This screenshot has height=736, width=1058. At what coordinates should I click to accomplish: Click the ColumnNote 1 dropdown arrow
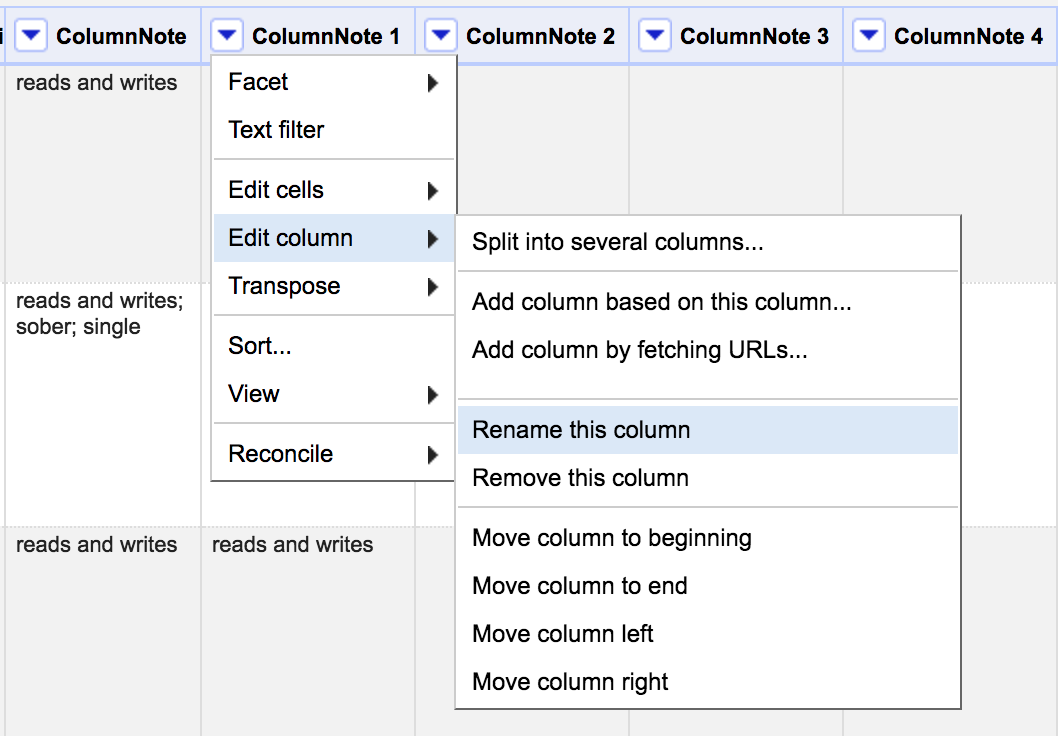click(228, 37)
